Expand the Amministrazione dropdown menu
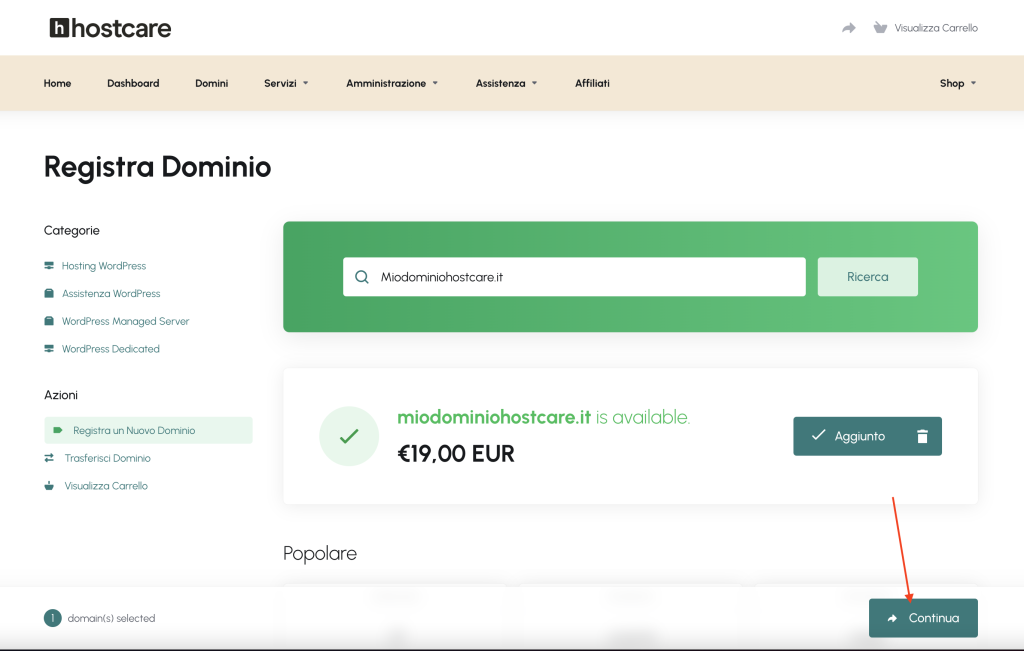The width and height of the screenshot is (1024, 651). point(392,83)
